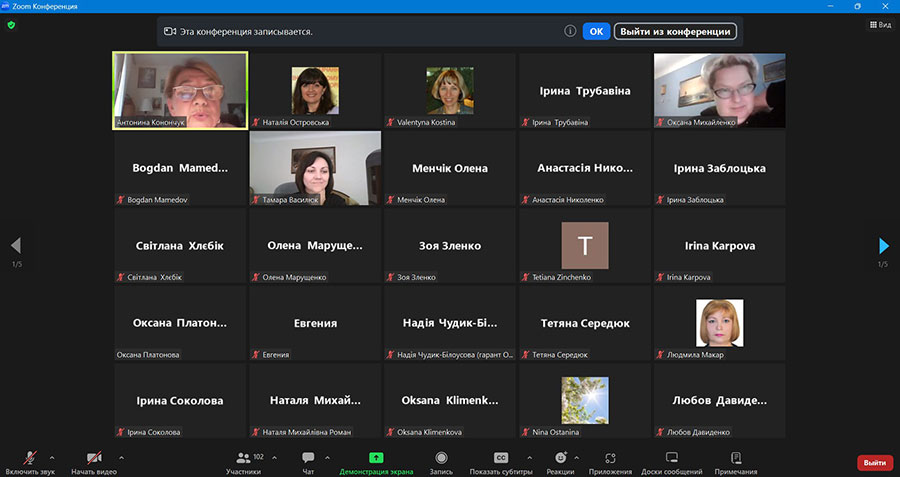This screenshot has height=477, width=900.
Task: Click the Запись record icon
Action: (x=441, y=458)
